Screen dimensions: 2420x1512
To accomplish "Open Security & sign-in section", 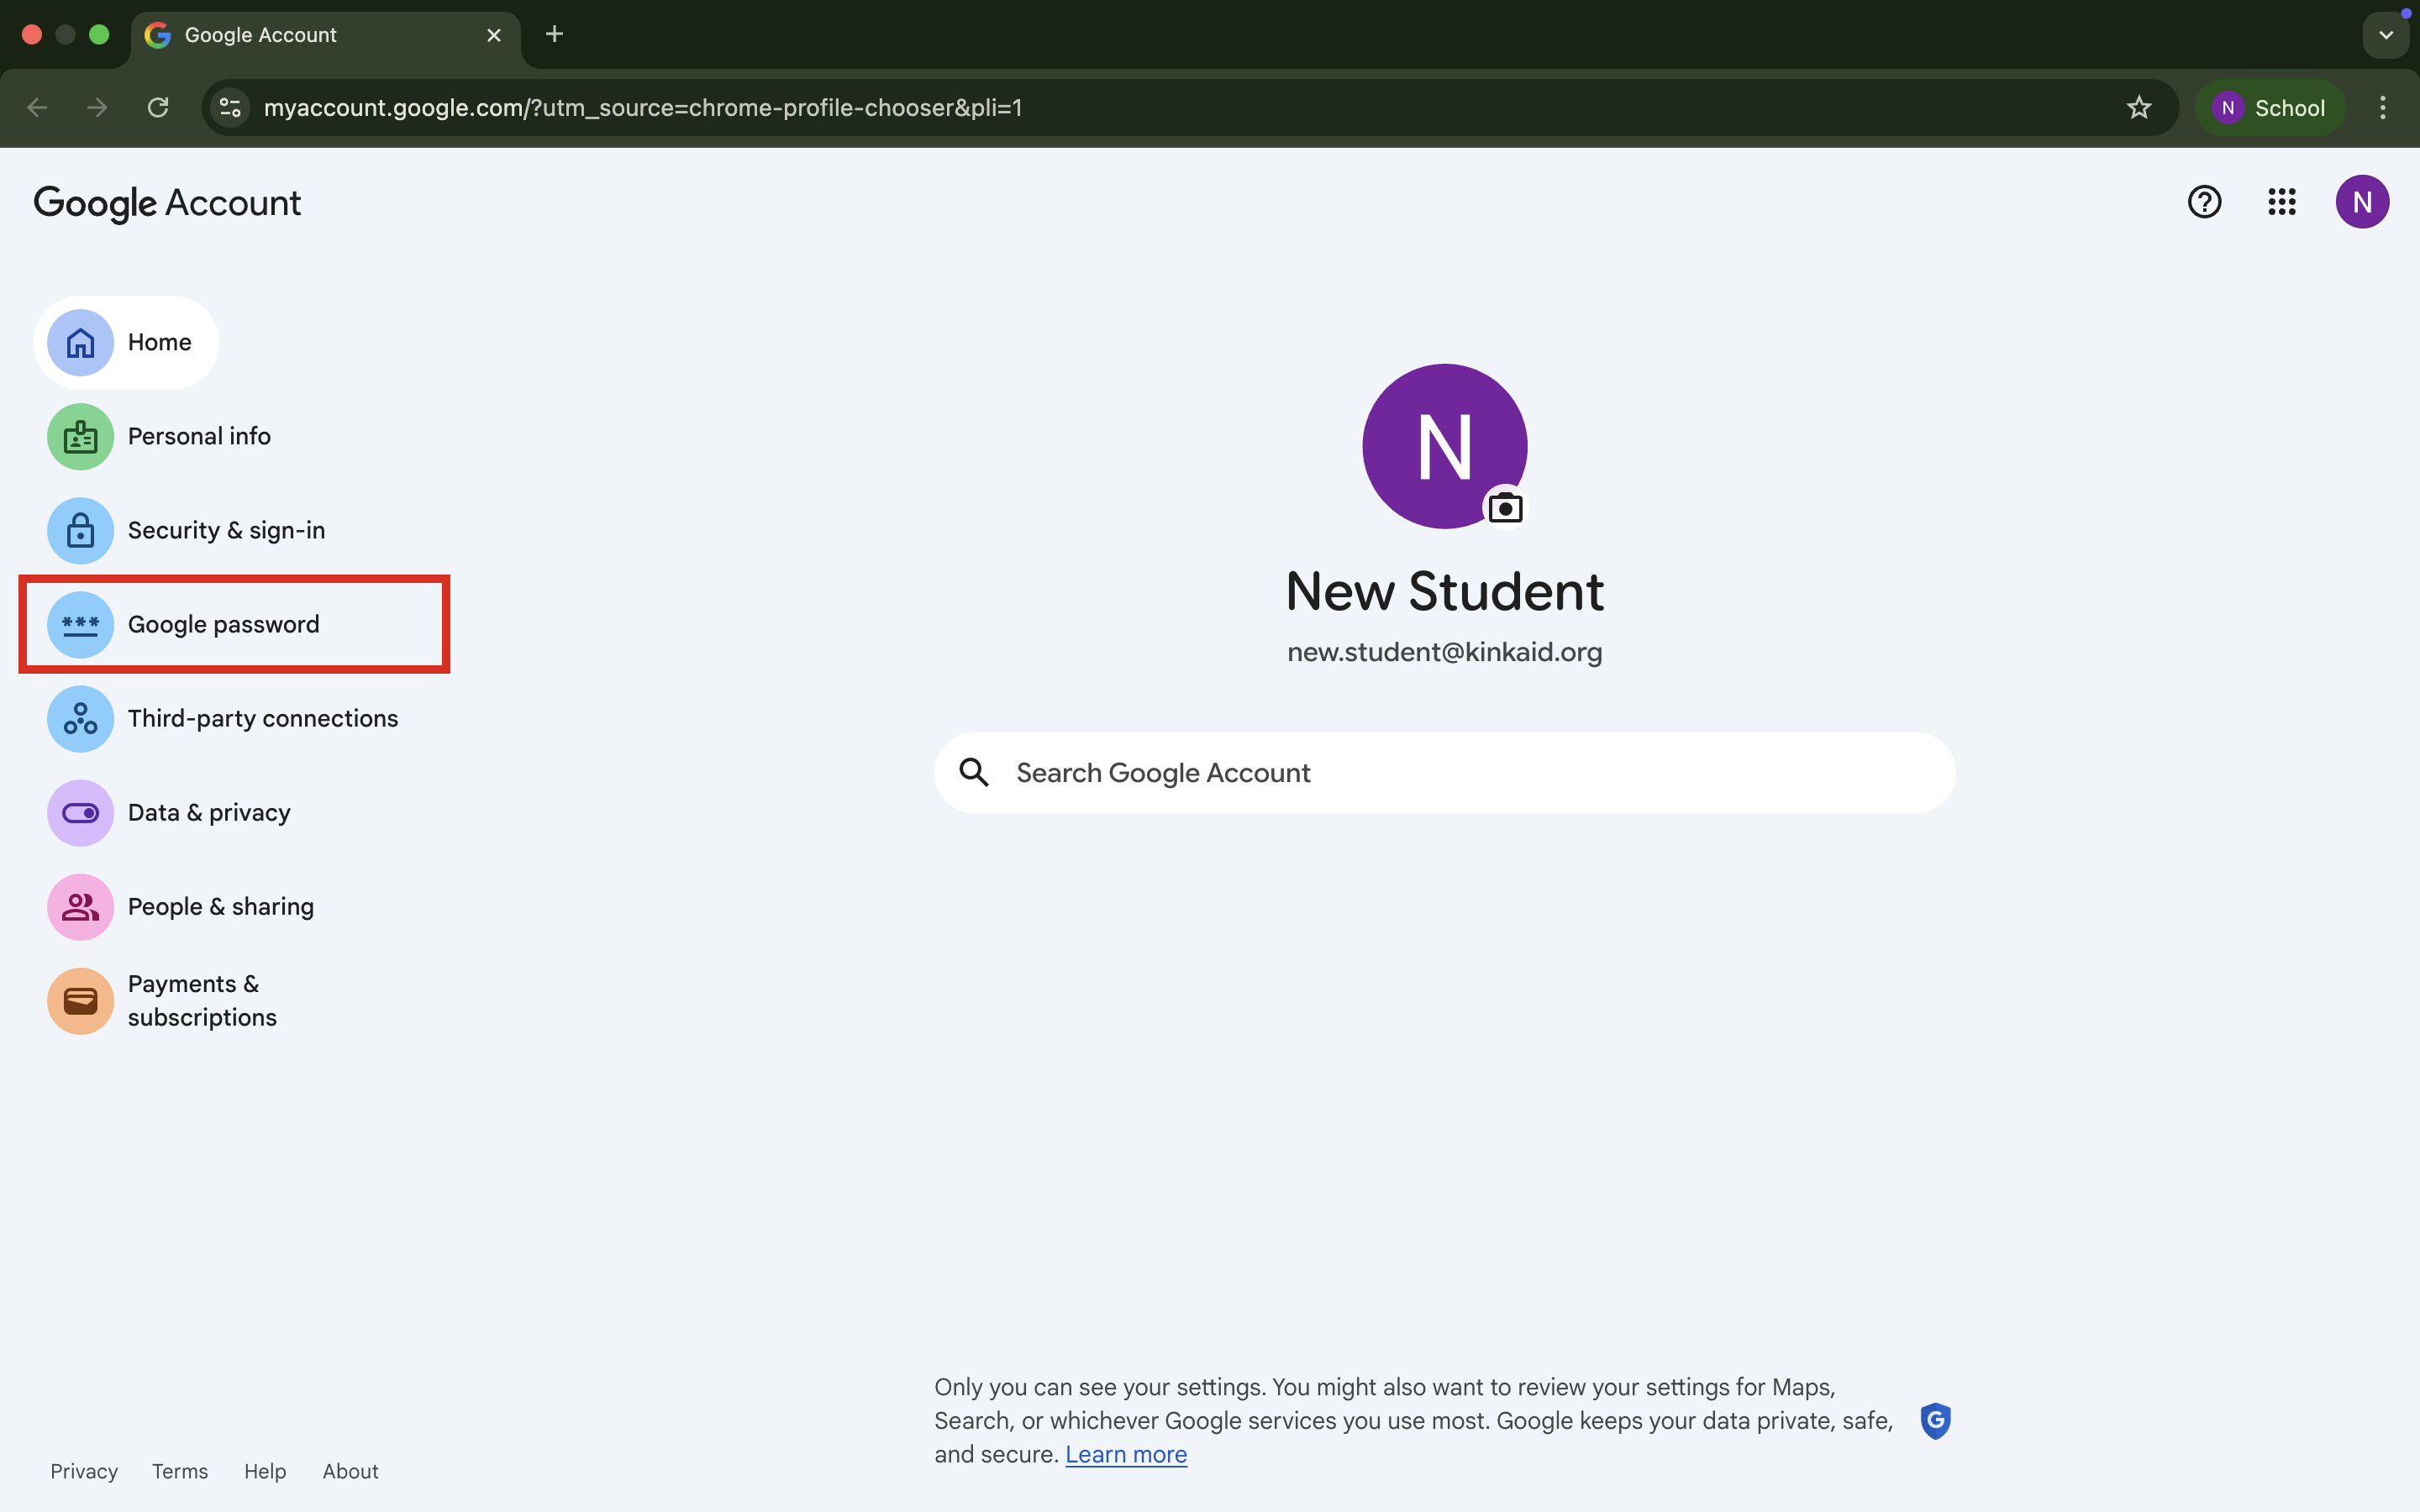I will pyautogui.click(x=226, y=531).
